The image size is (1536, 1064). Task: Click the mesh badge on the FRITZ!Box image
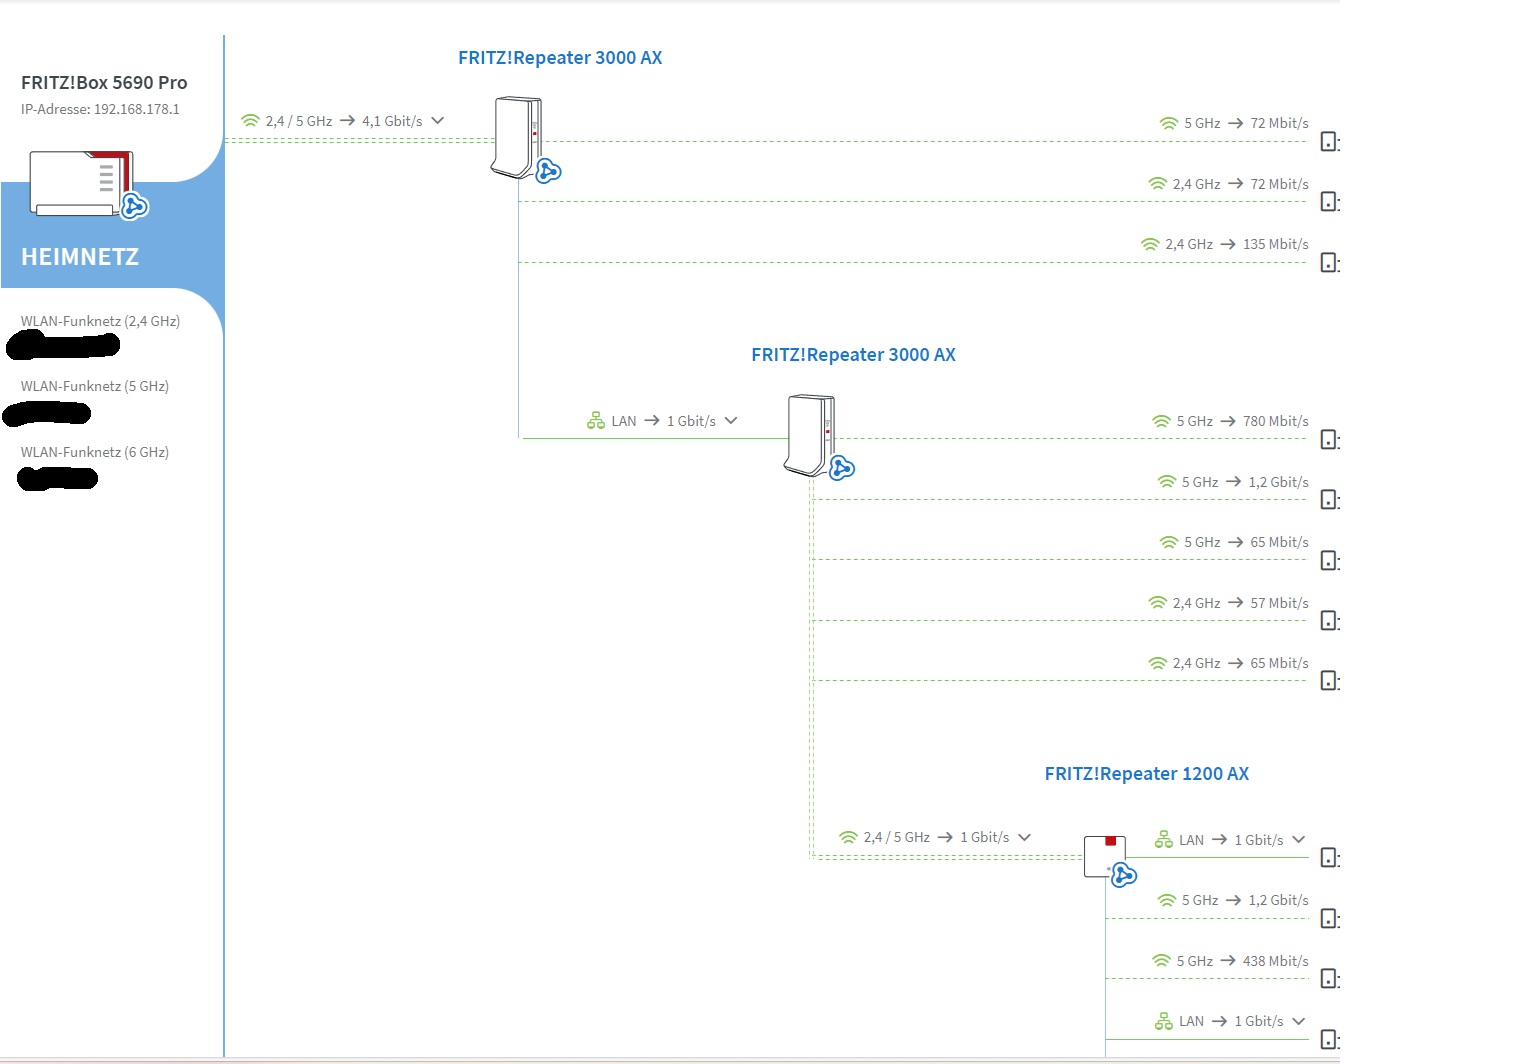coord(134,206)
